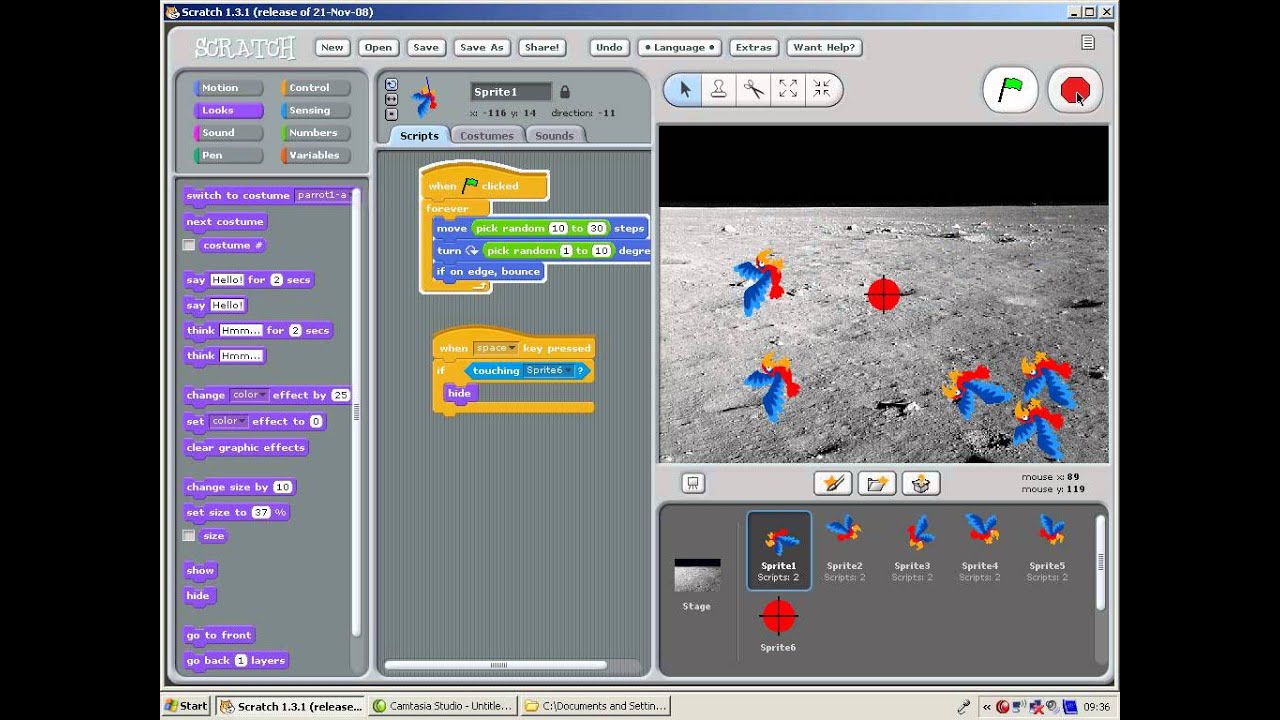Select the Sound block category
This screenshot has height=720, width=1280.
229,133
